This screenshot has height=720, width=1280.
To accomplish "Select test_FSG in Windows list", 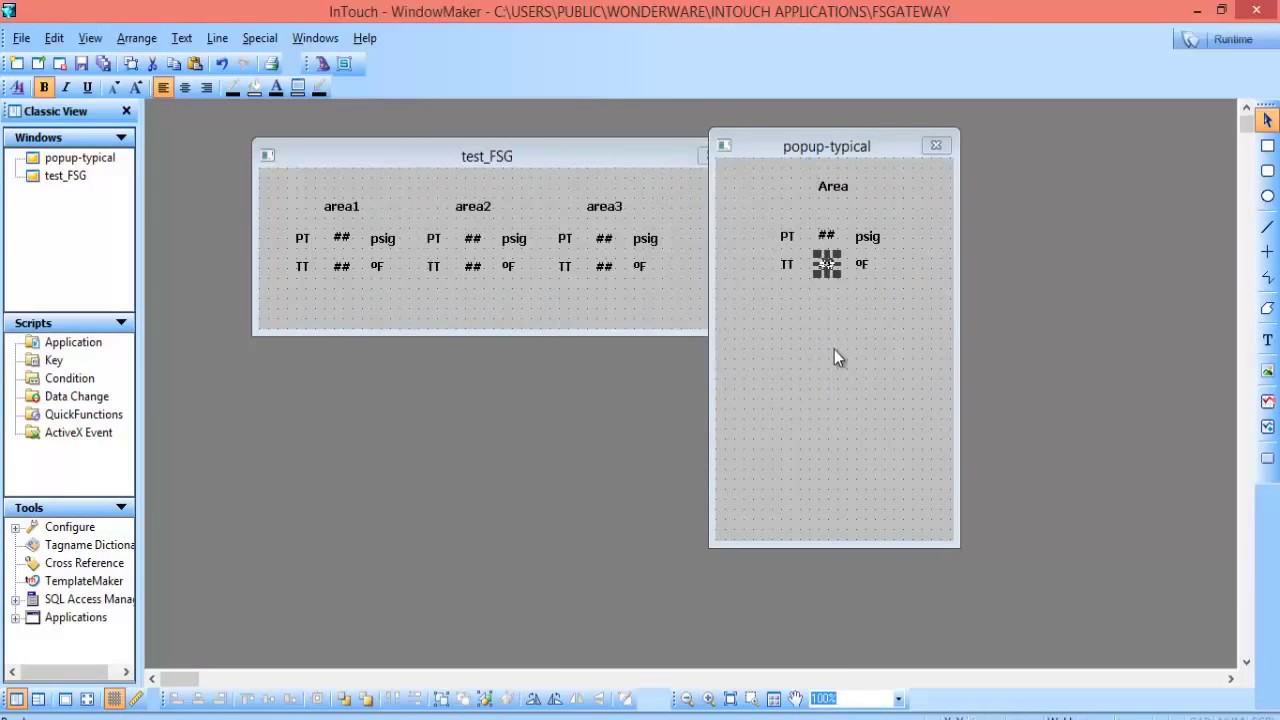I will coord(65,175).
